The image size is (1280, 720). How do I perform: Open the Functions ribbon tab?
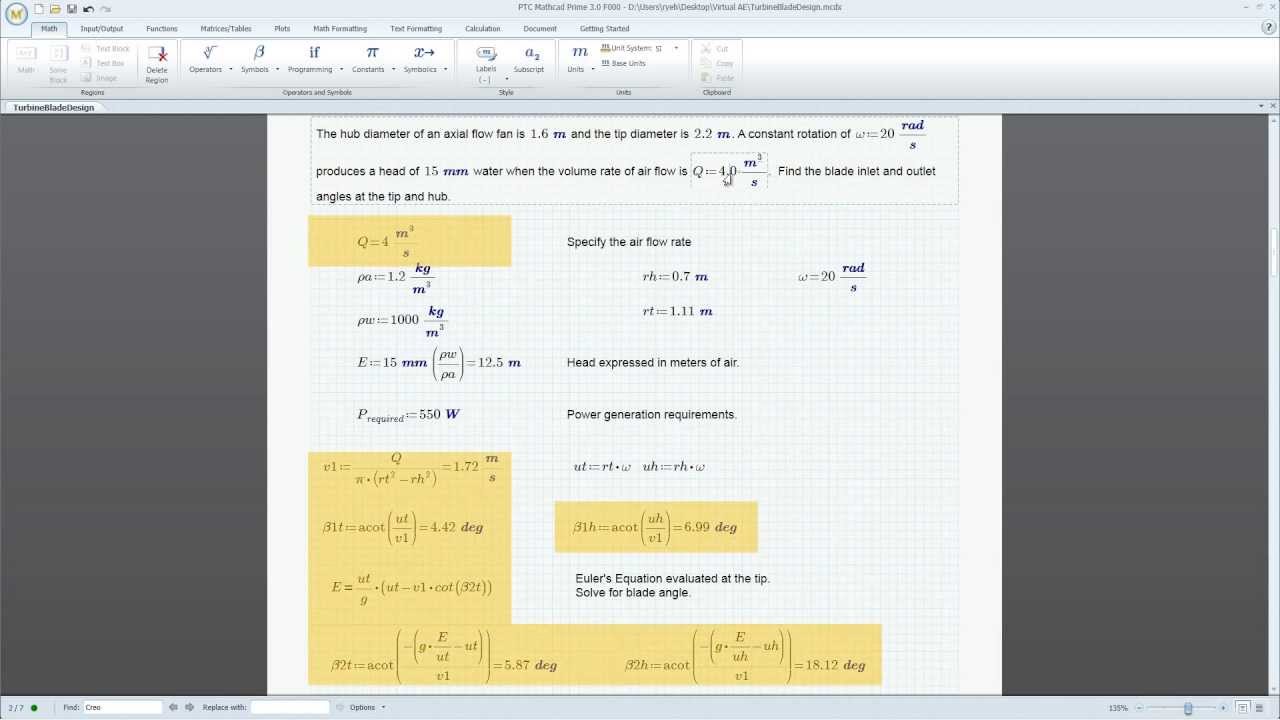[162, 28]
